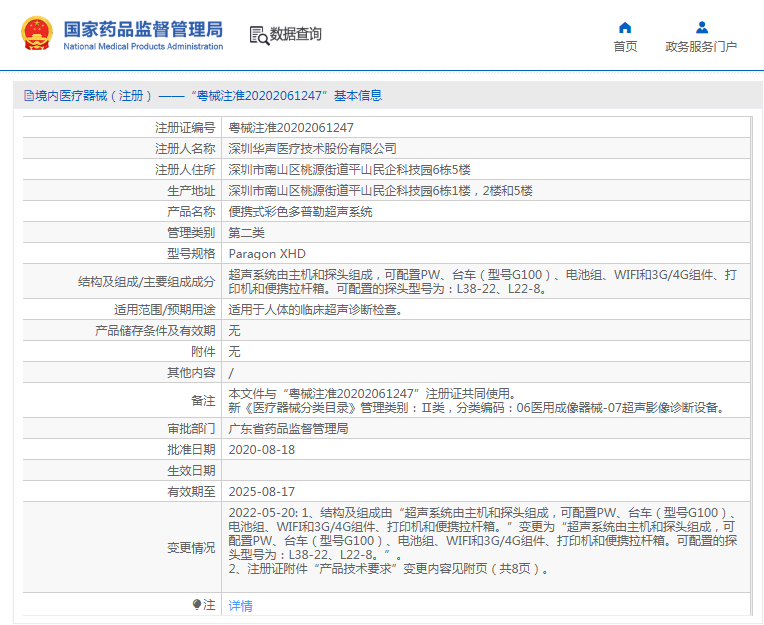Screen dimensions: 764x625
Task: Click the 第二类 management category value
Action: click(247, 232)
